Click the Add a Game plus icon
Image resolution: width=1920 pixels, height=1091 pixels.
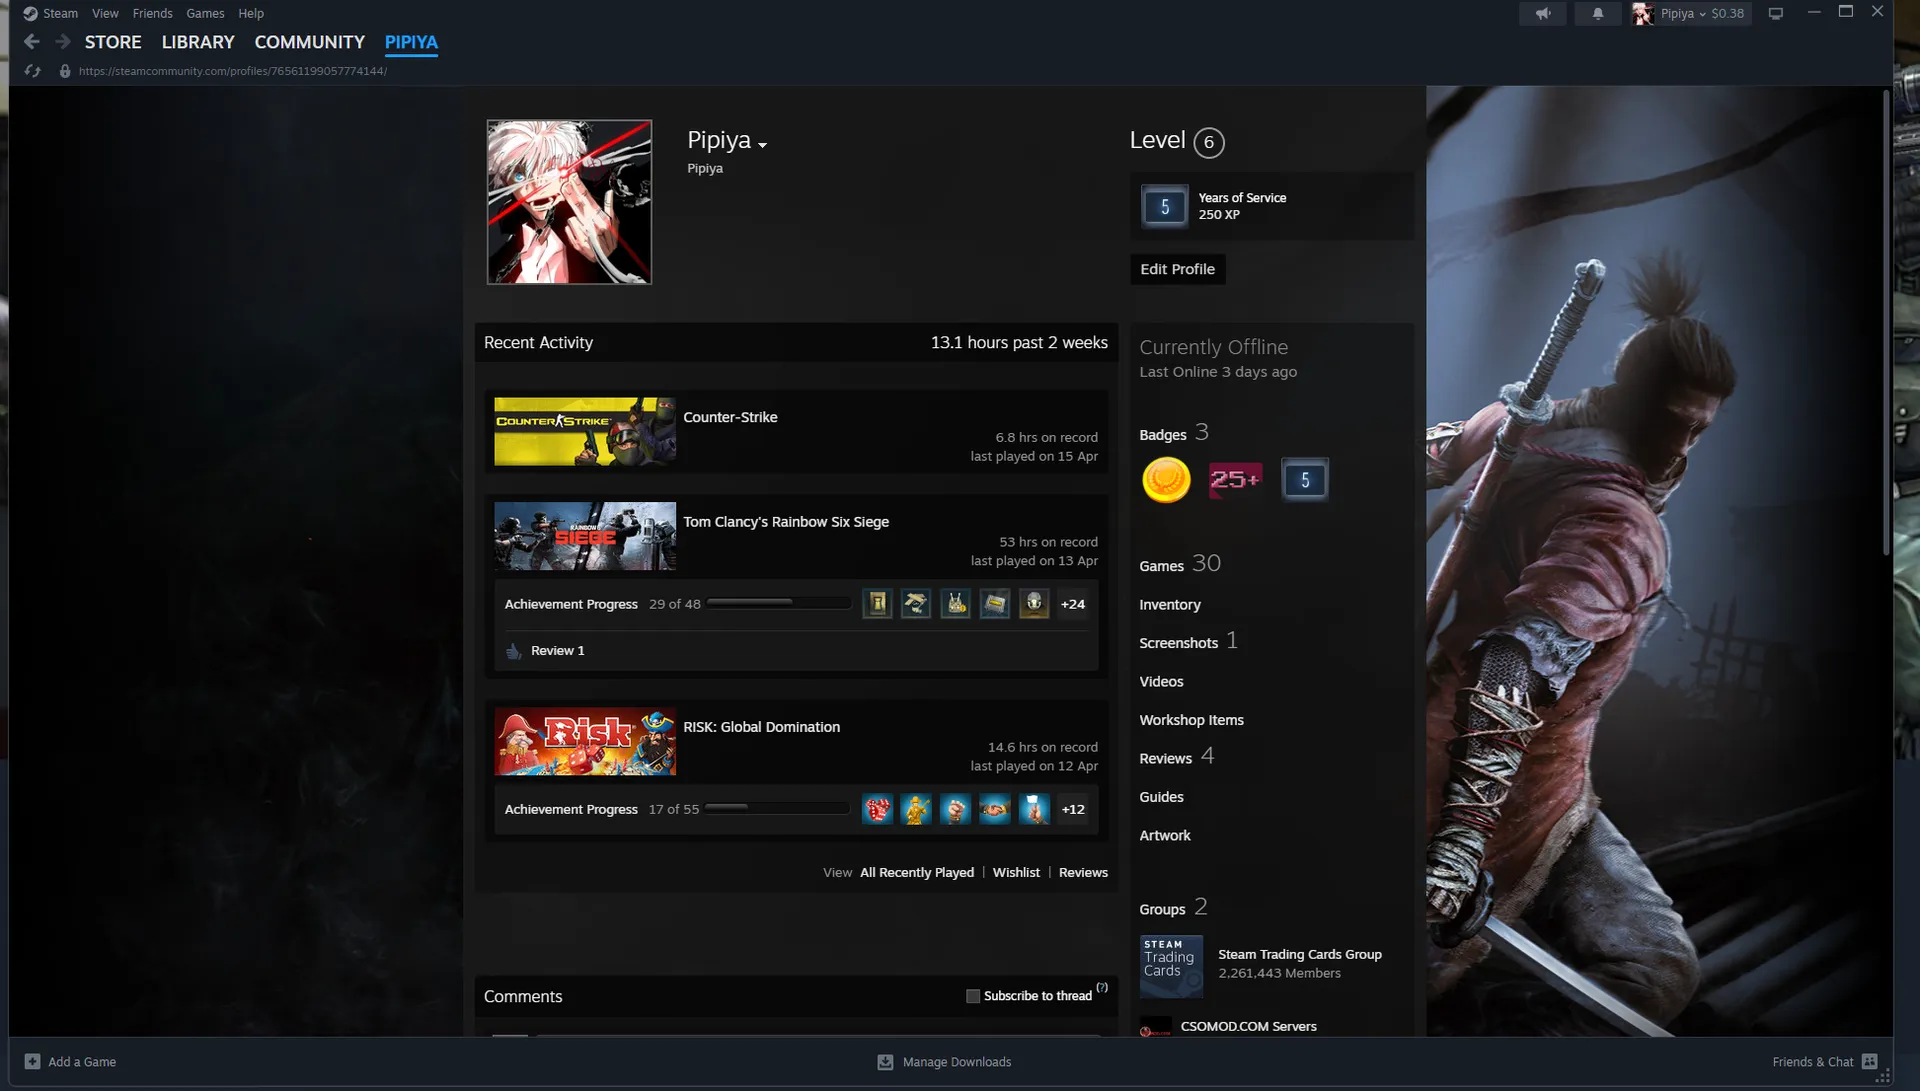point(33,1062)
